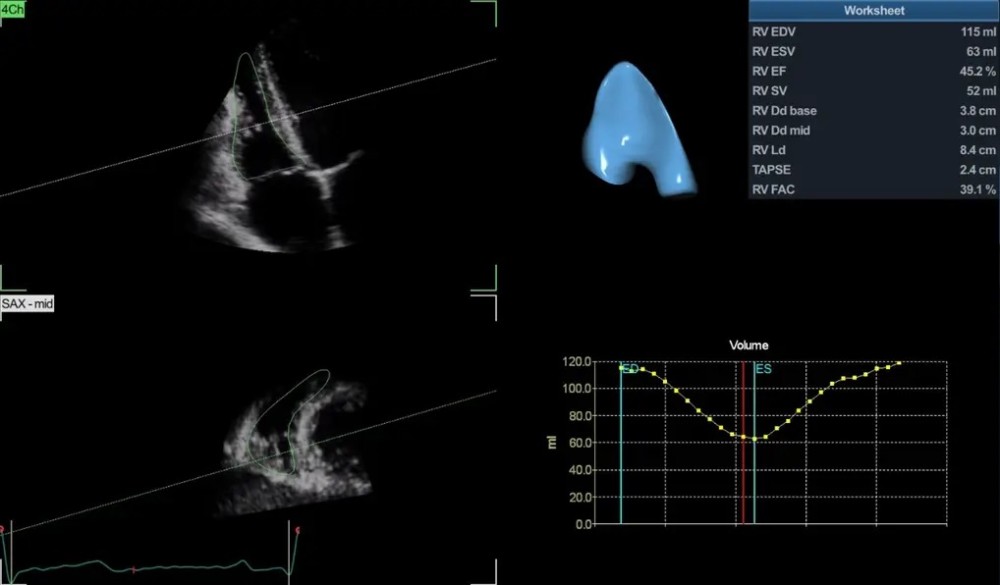The image size is (1000, 585).
Task: Click the Volume chart title
Action: coord(749,345)
